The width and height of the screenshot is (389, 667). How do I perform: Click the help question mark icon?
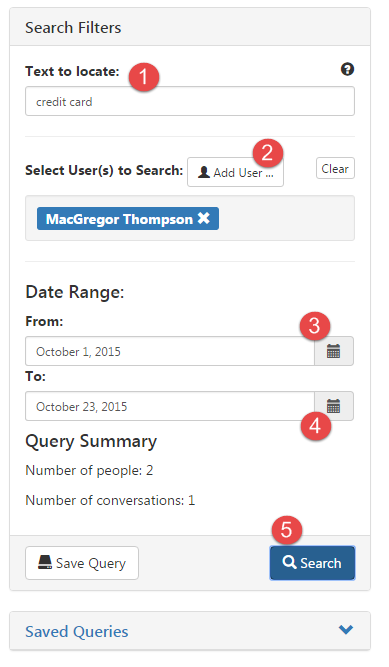coord(347,69)
